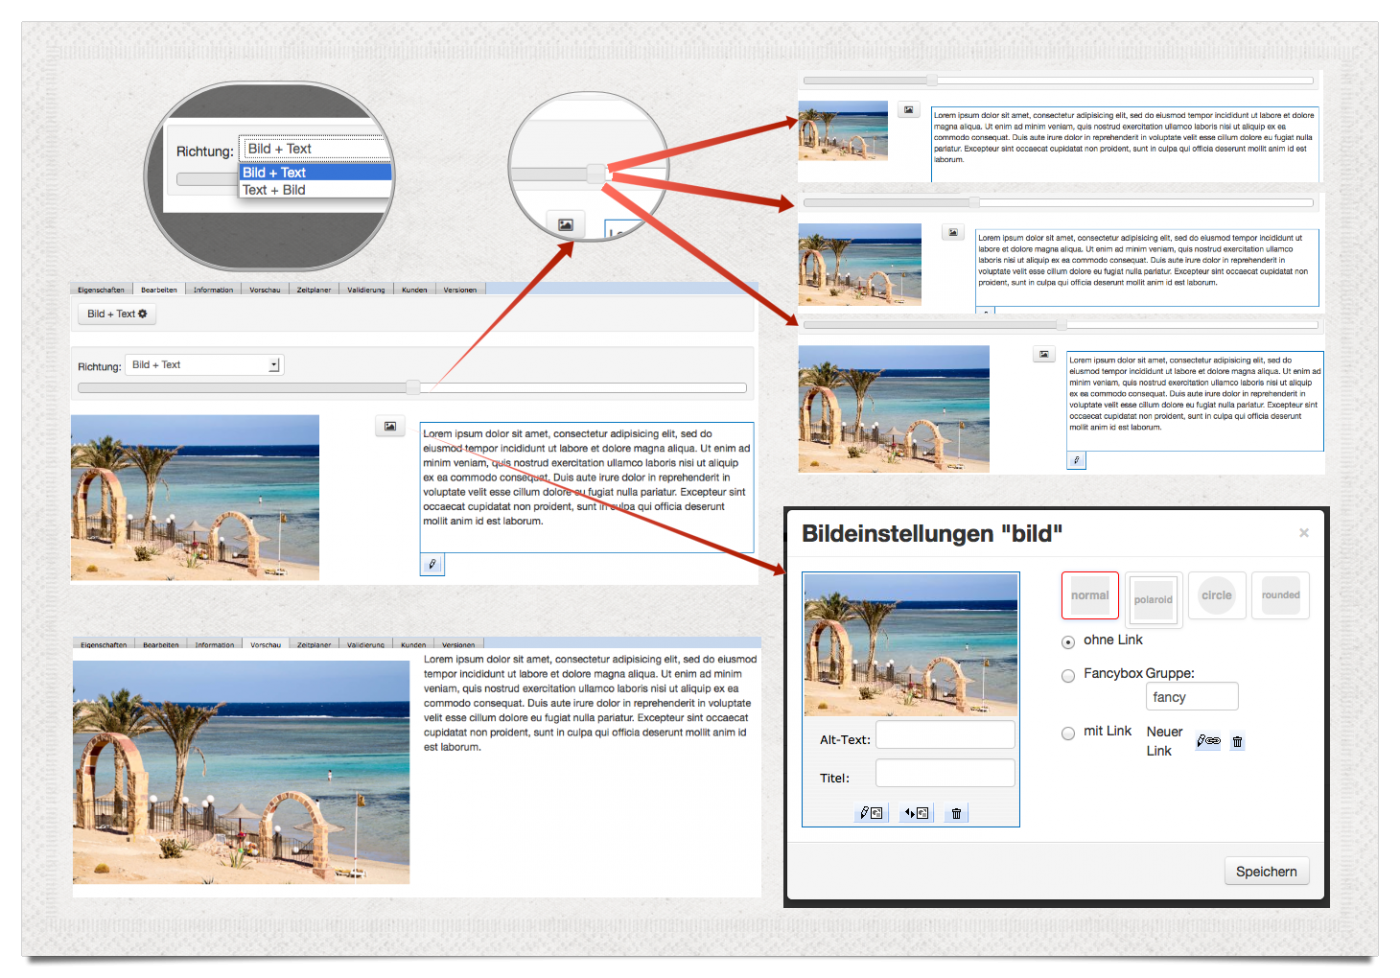1400x978 pixels.
Task: Choose the circle image style
Action: [x=1216, y=595]
